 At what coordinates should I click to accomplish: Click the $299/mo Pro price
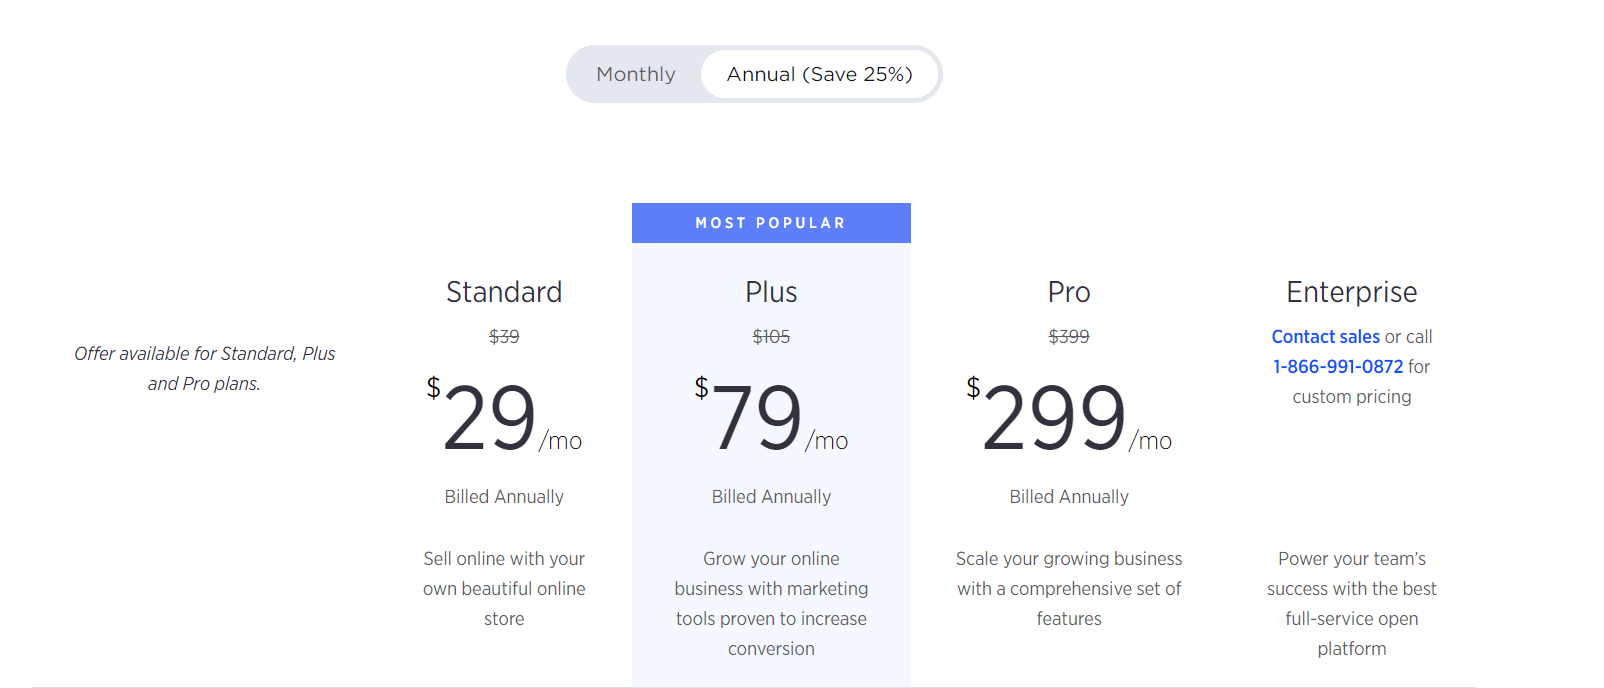tap(1069, 416)
